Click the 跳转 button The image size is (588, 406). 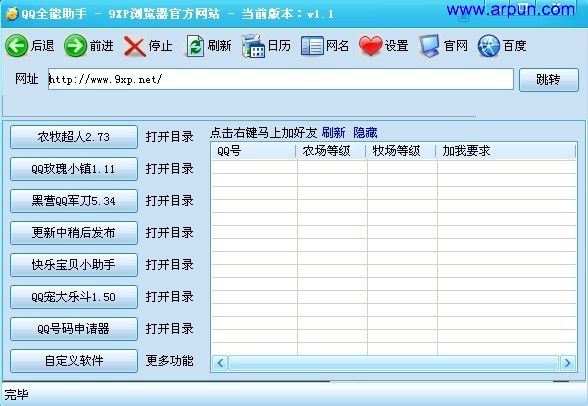point(549,79)
